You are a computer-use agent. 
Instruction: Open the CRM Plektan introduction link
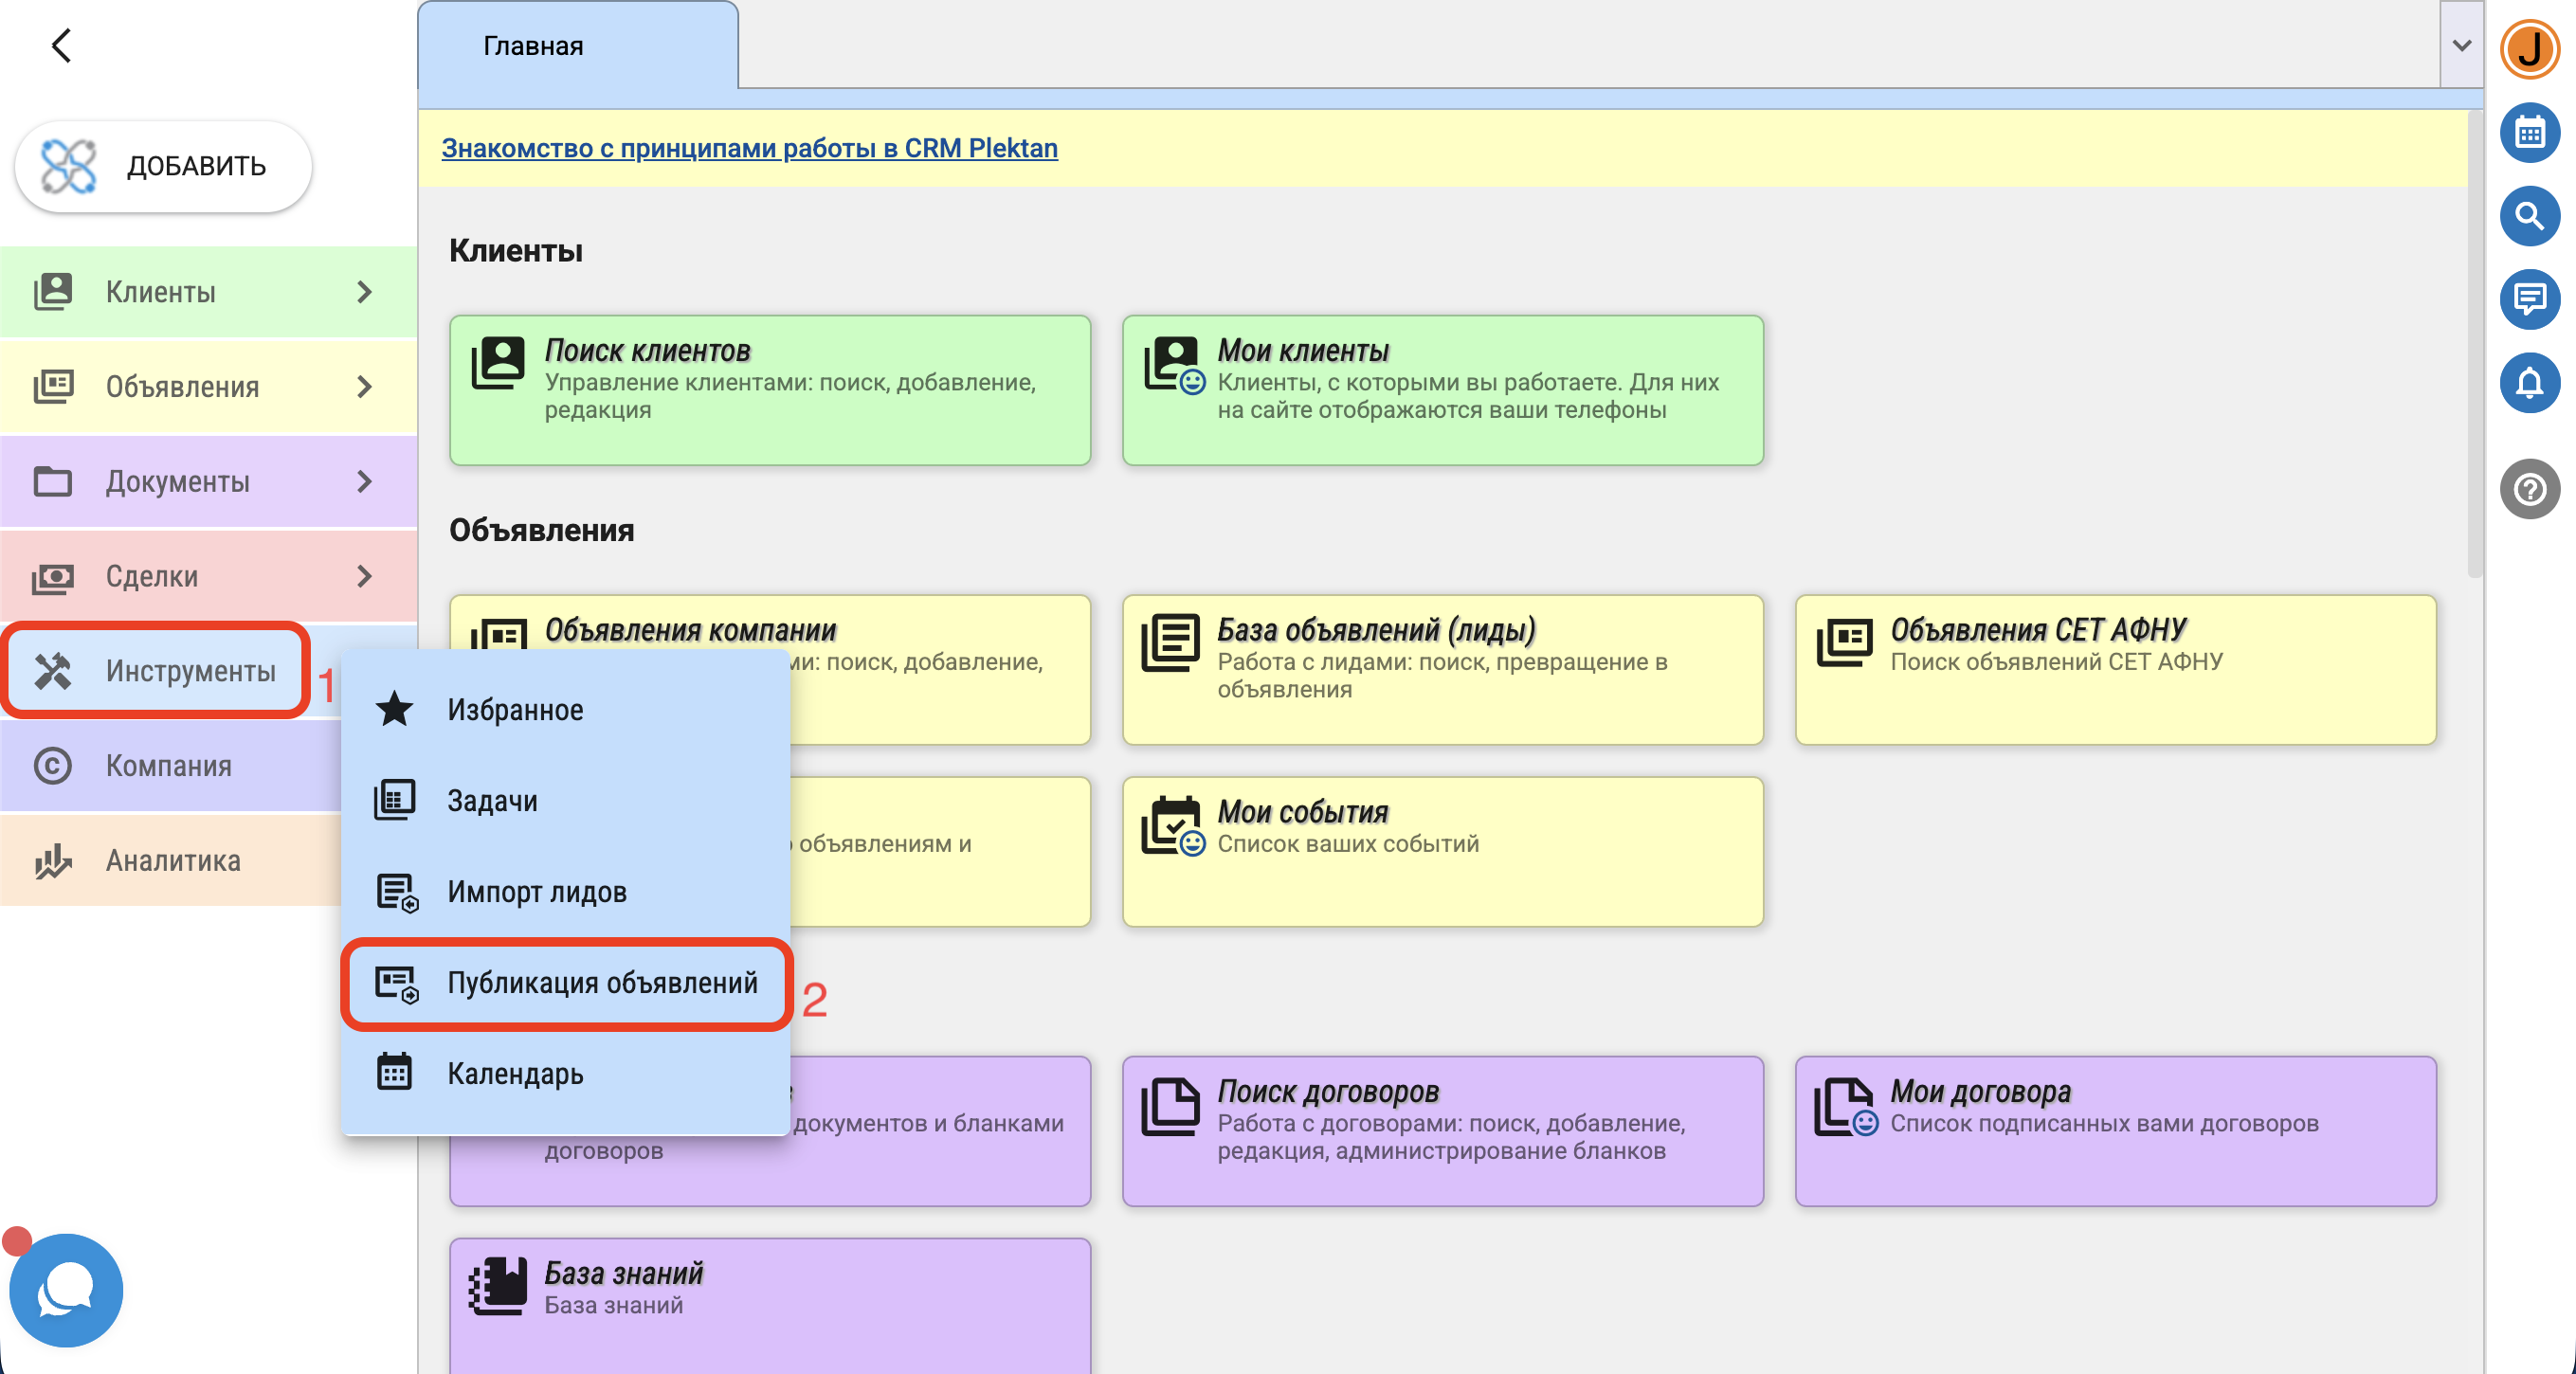[749, 148]
